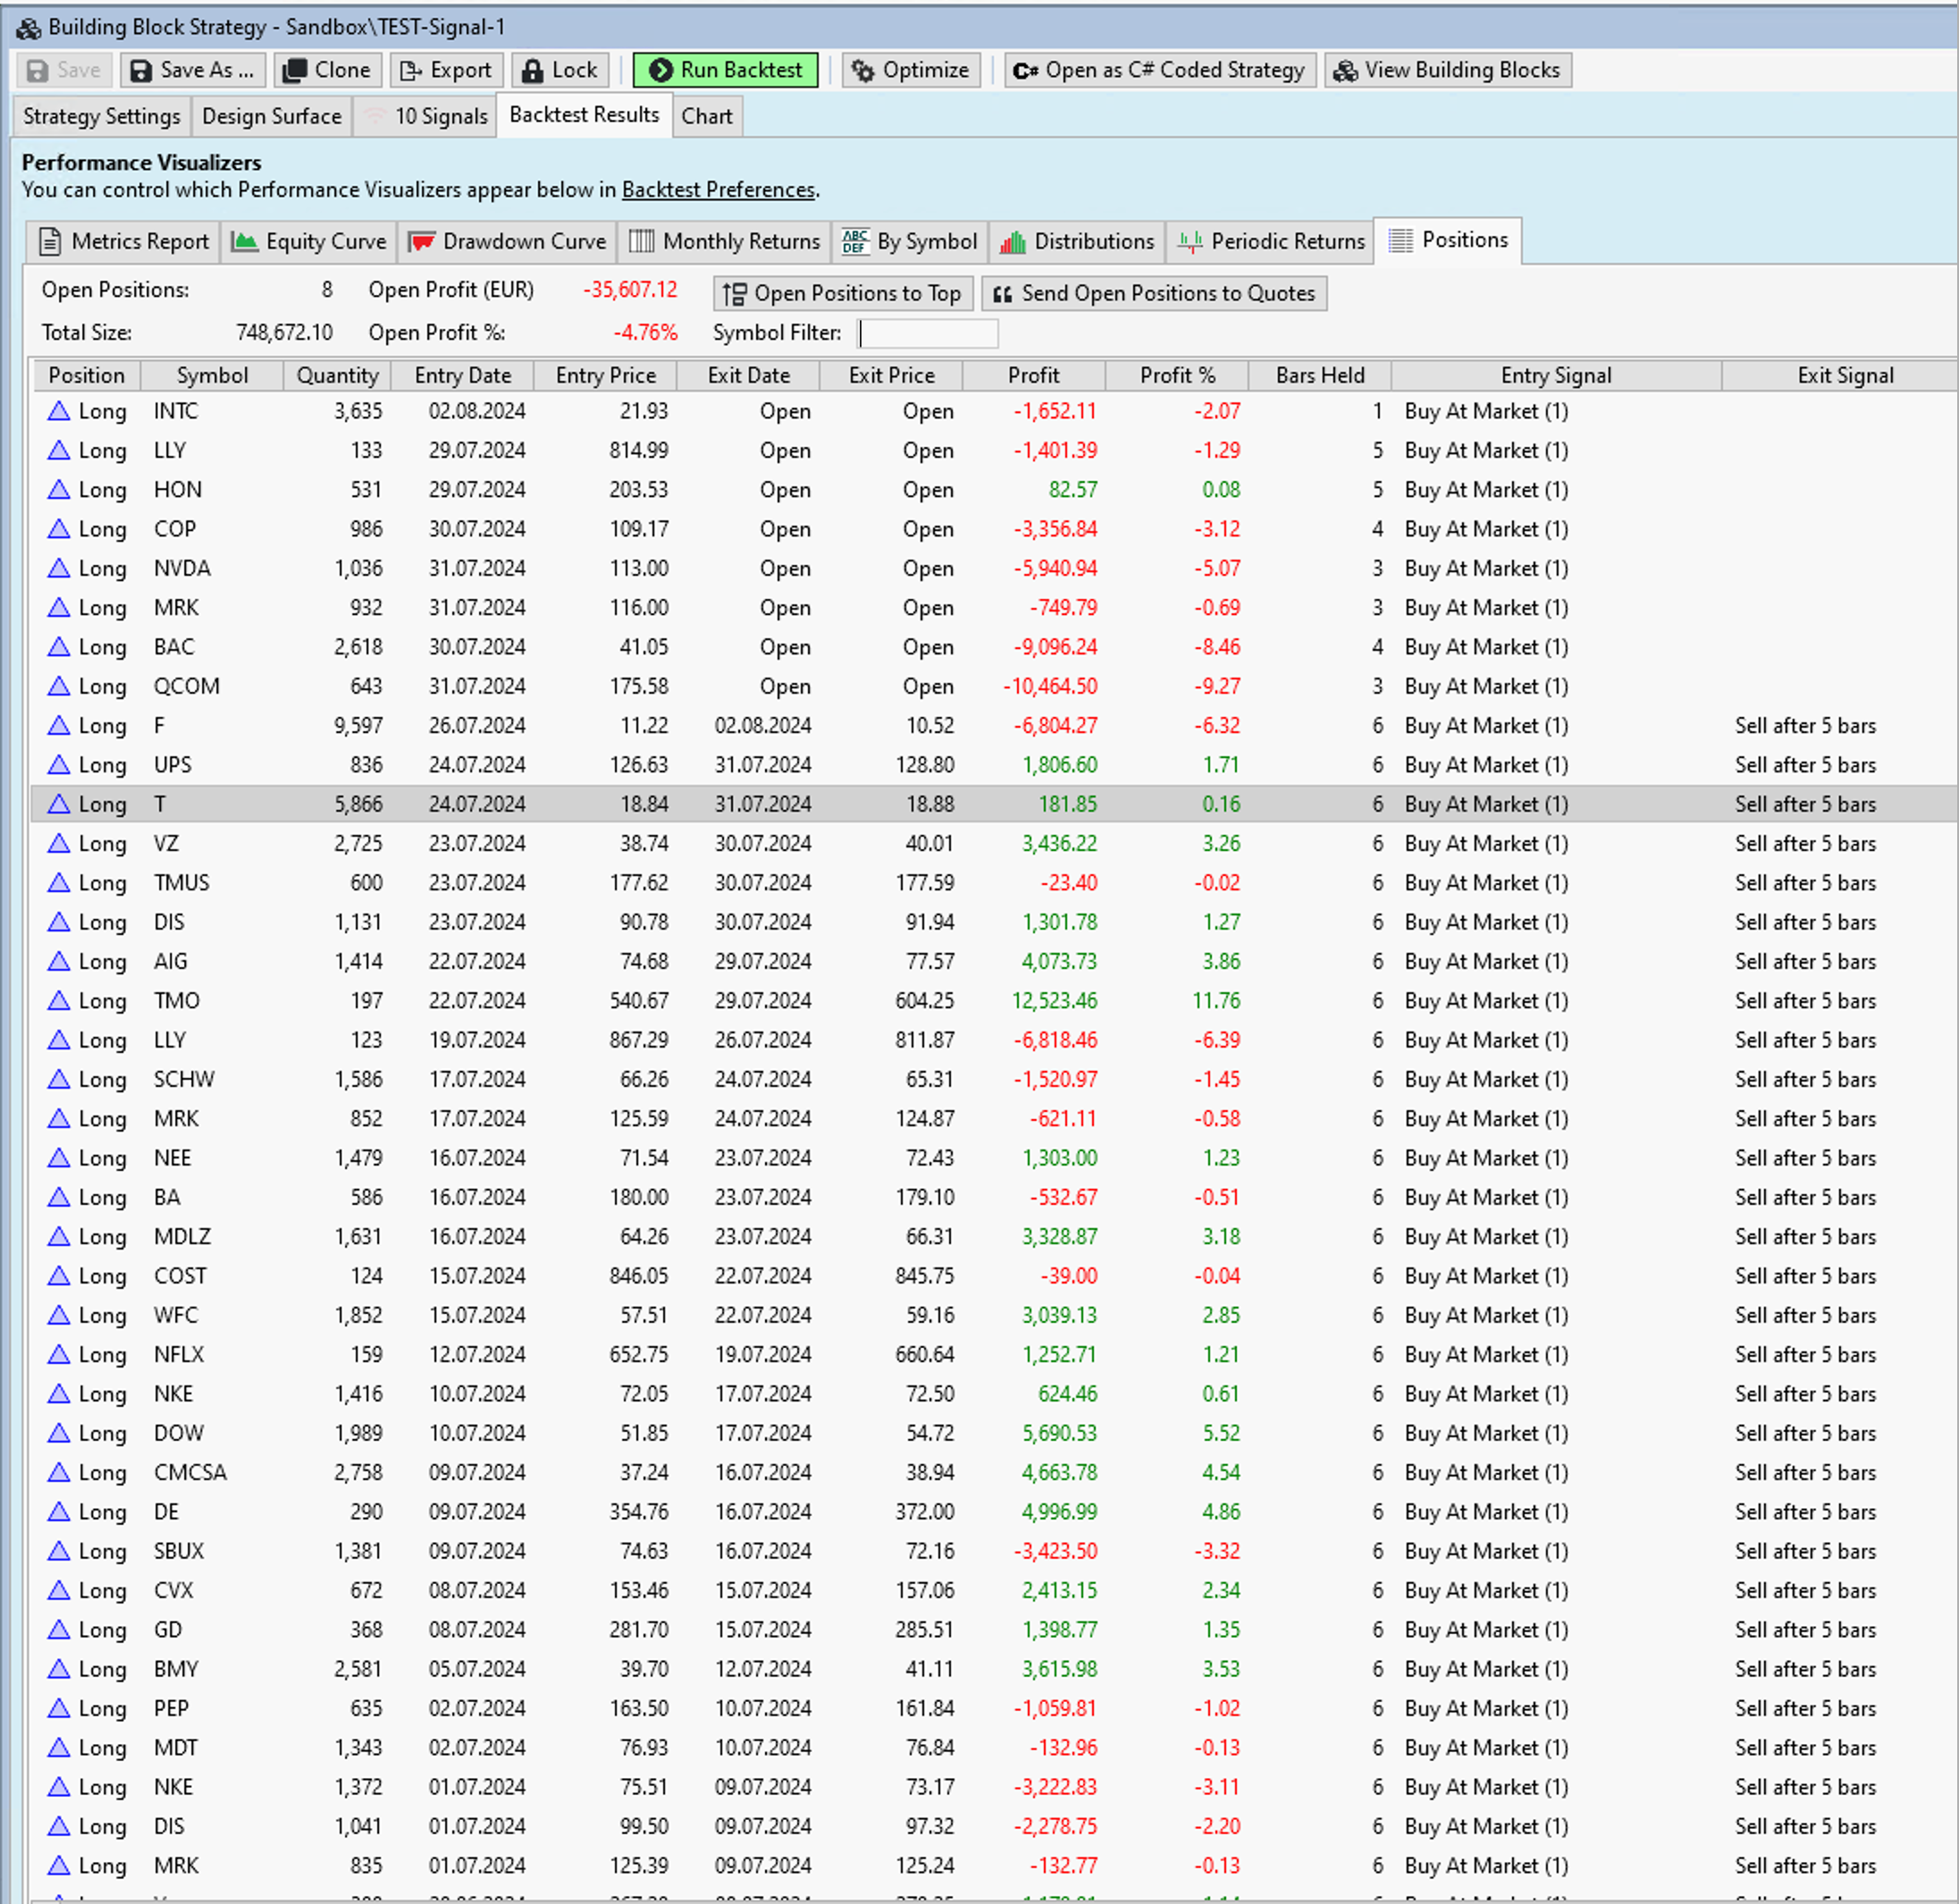Open the 10 Signals tab
Viewport: 1959px width, 1904px height.
coord(425,116)
